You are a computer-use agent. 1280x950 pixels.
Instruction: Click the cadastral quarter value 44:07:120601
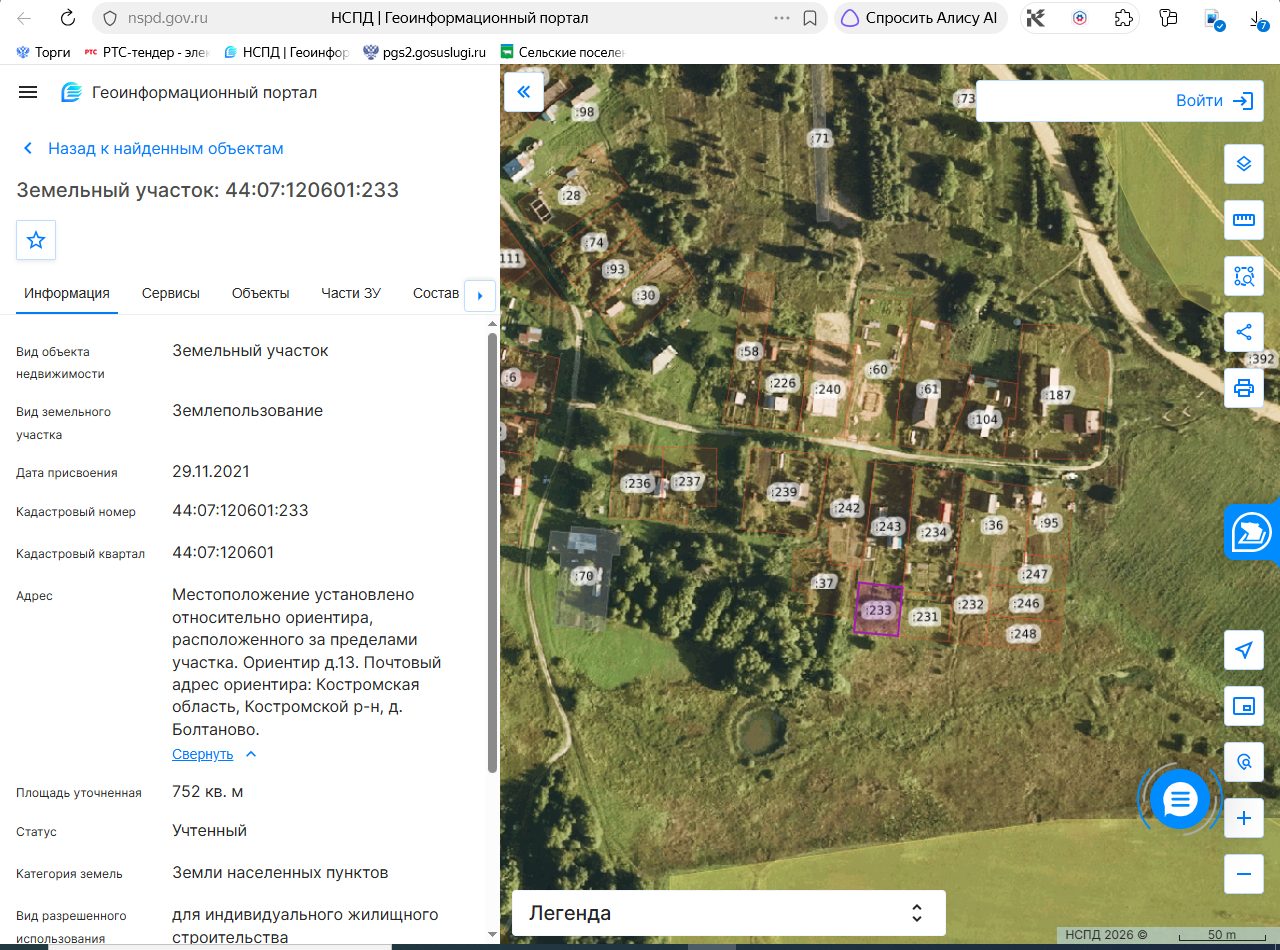tap(223, 552)
